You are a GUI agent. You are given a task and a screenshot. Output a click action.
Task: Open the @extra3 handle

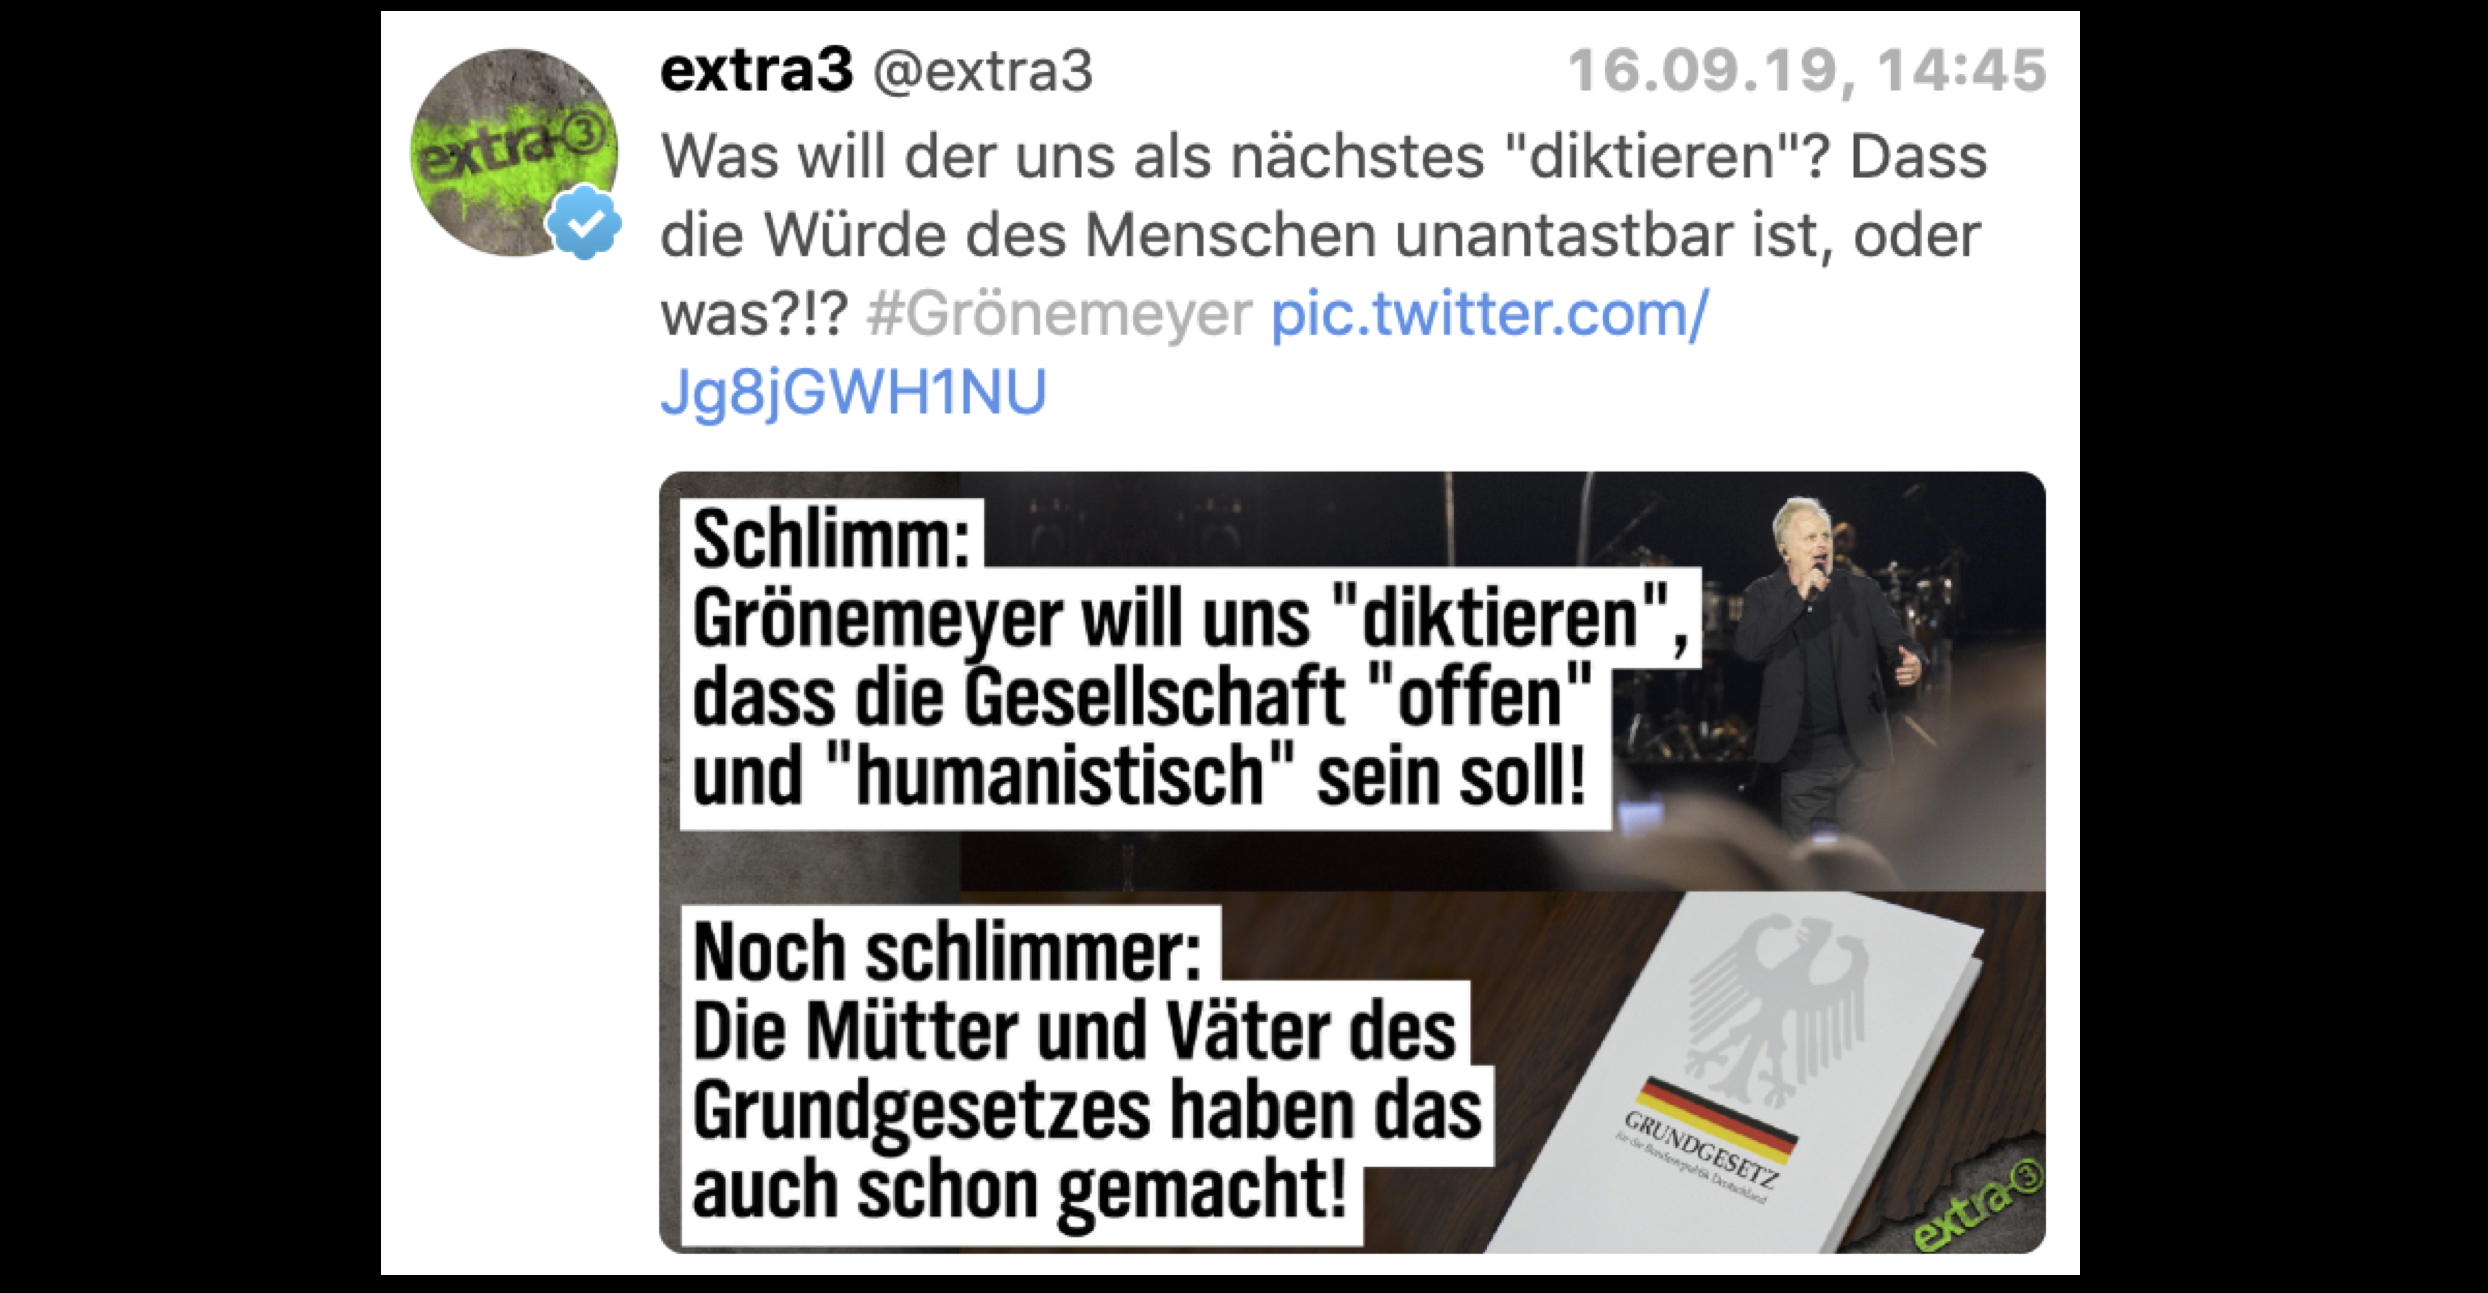pyautogui.click(x=983, y=71)
